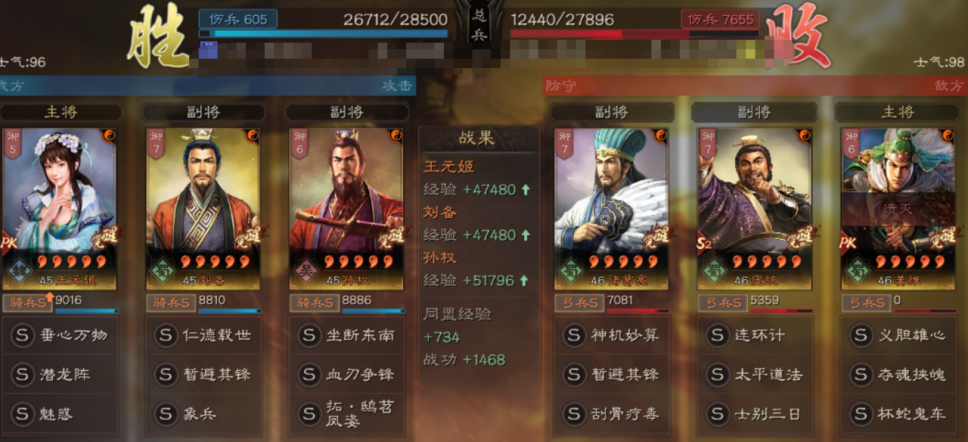Select the enemy 弓兵S label showing 7081
This screenshot has height=442, width=968.
579,303
